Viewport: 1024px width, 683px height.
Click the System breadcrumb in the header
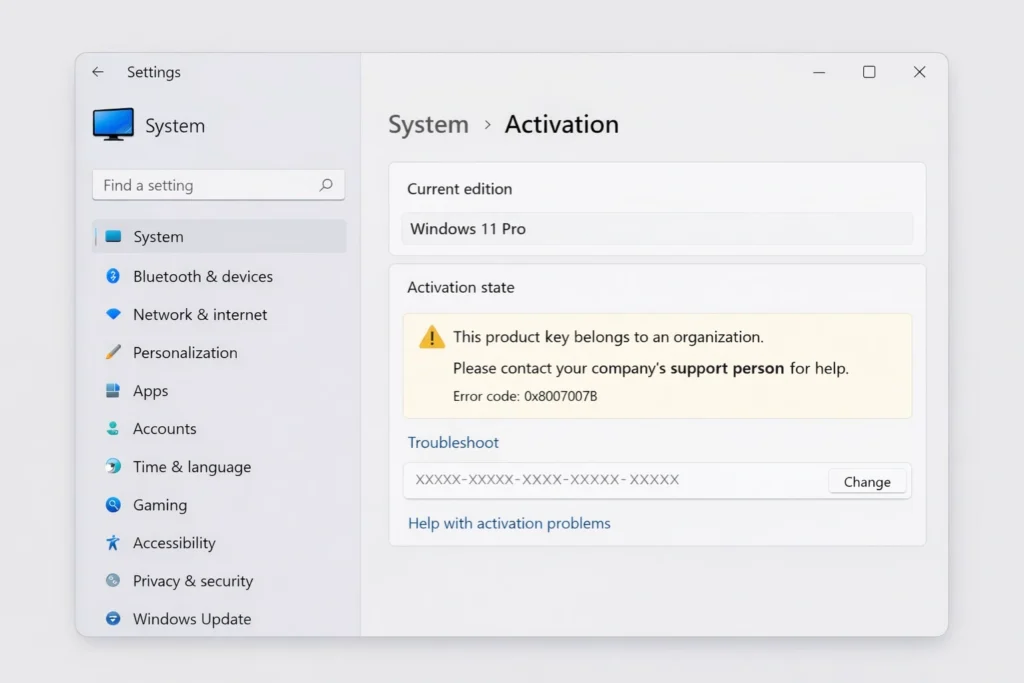point(428,124)
